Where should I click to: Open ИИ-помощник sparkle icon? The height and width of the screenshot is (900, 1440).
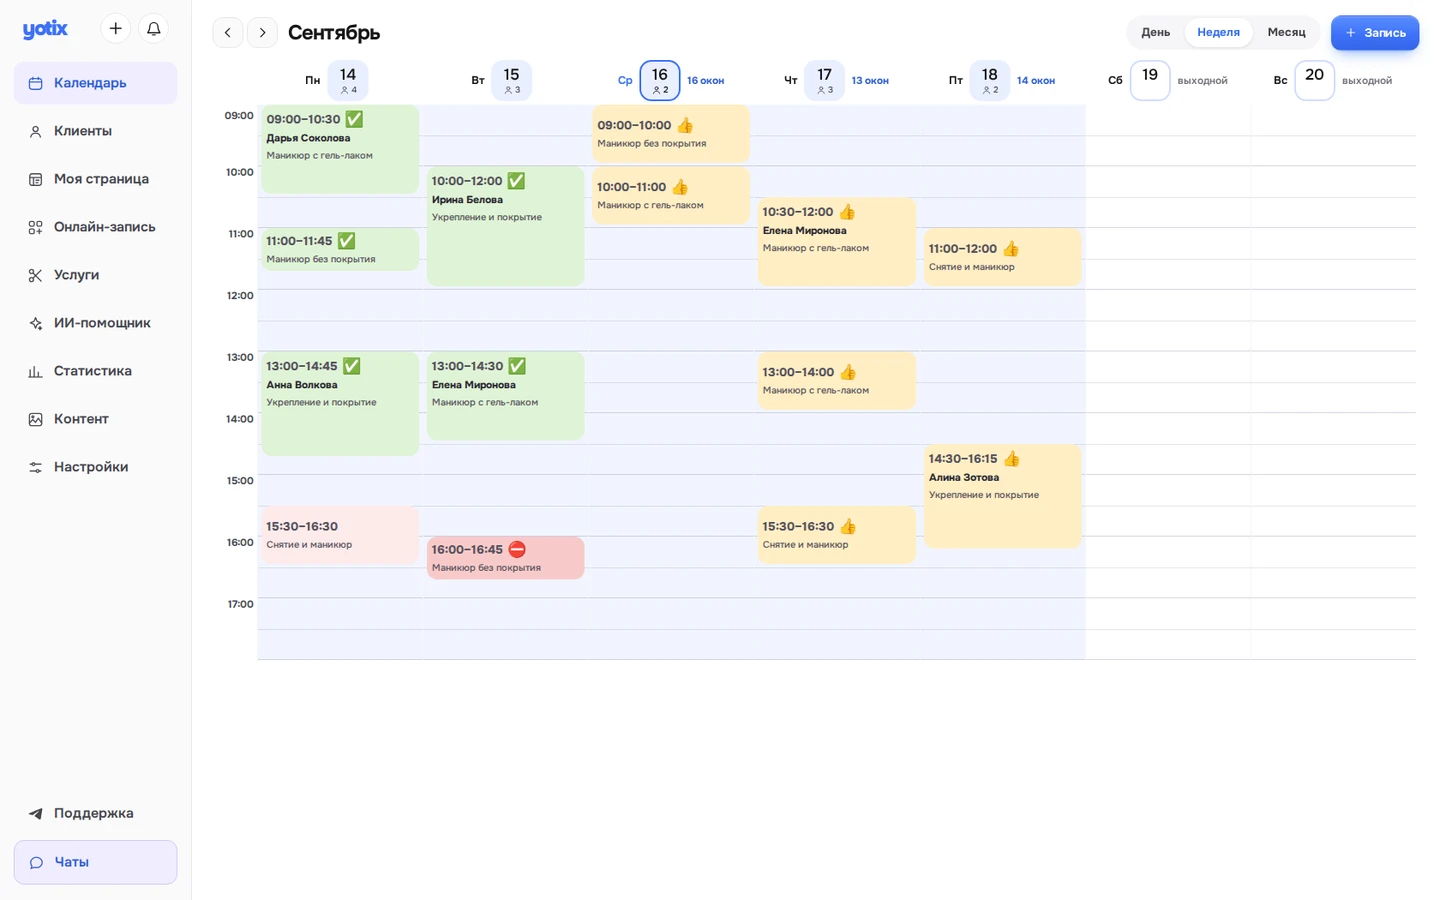pos(35,323)
